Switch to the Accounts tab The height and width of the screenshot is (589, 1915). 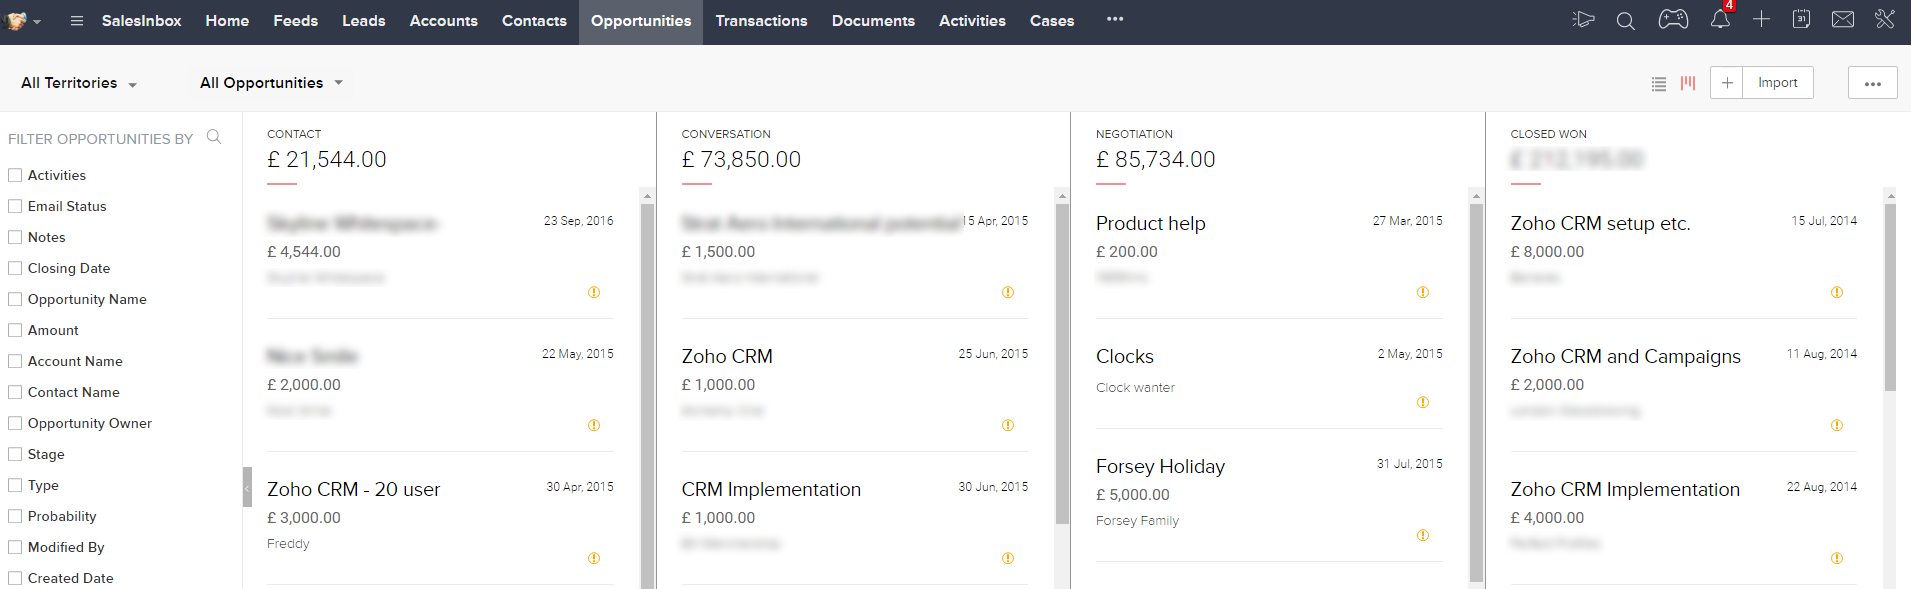pyautogui.click(x=444, y=21)
